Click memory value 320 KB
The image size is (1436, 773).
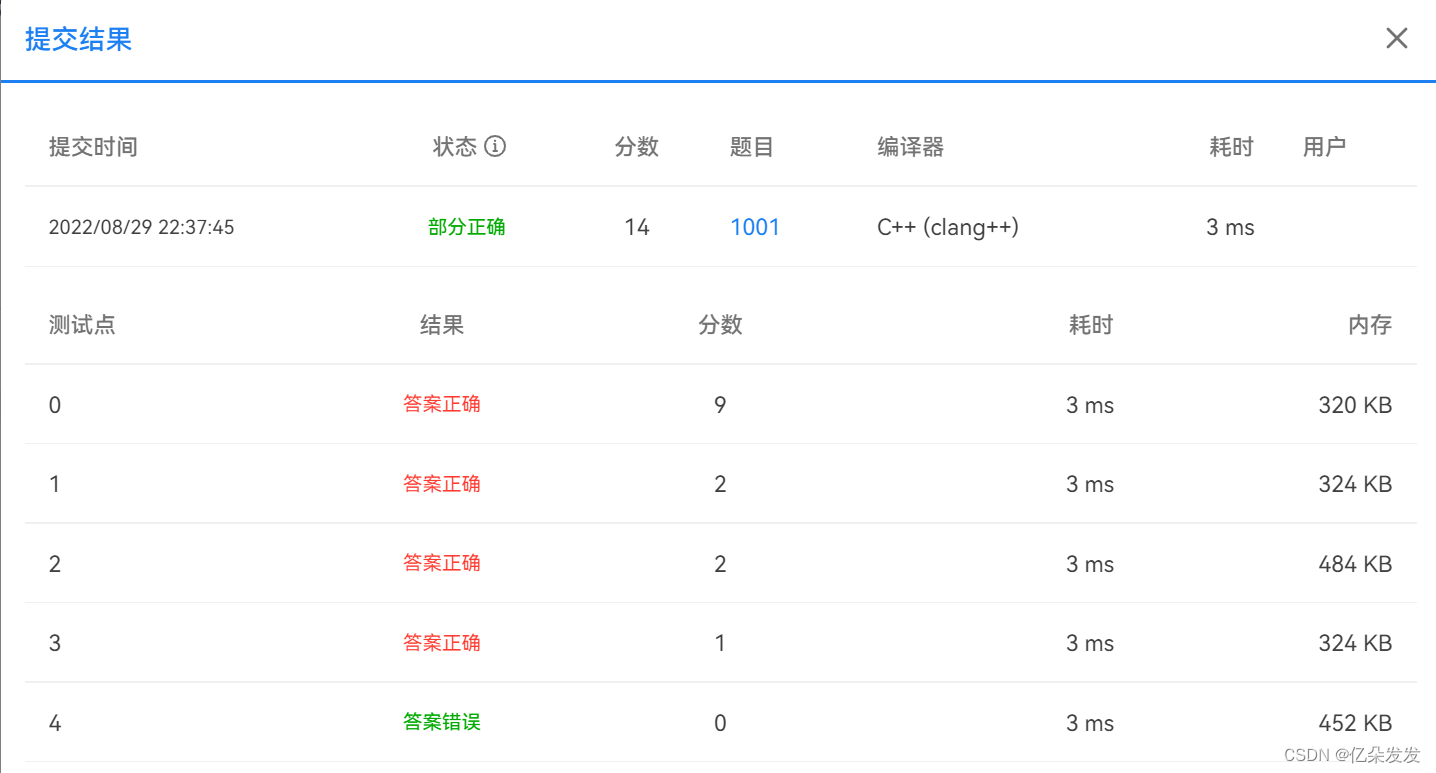(x=1355, y=405)
